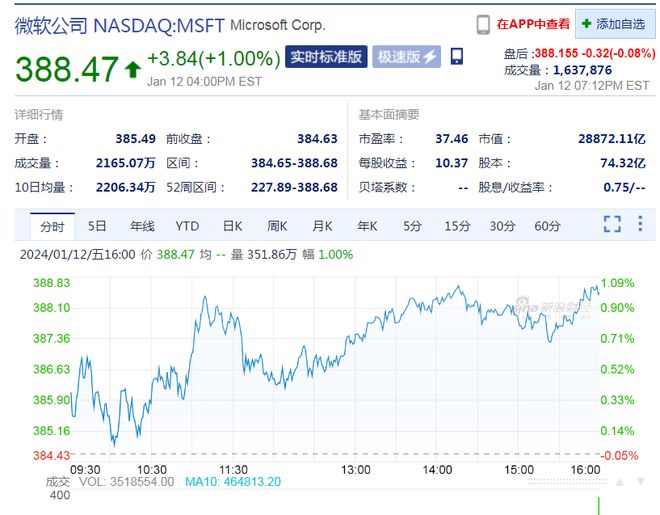
Task: Show the YTD chart tab
Action: (187, 226)
